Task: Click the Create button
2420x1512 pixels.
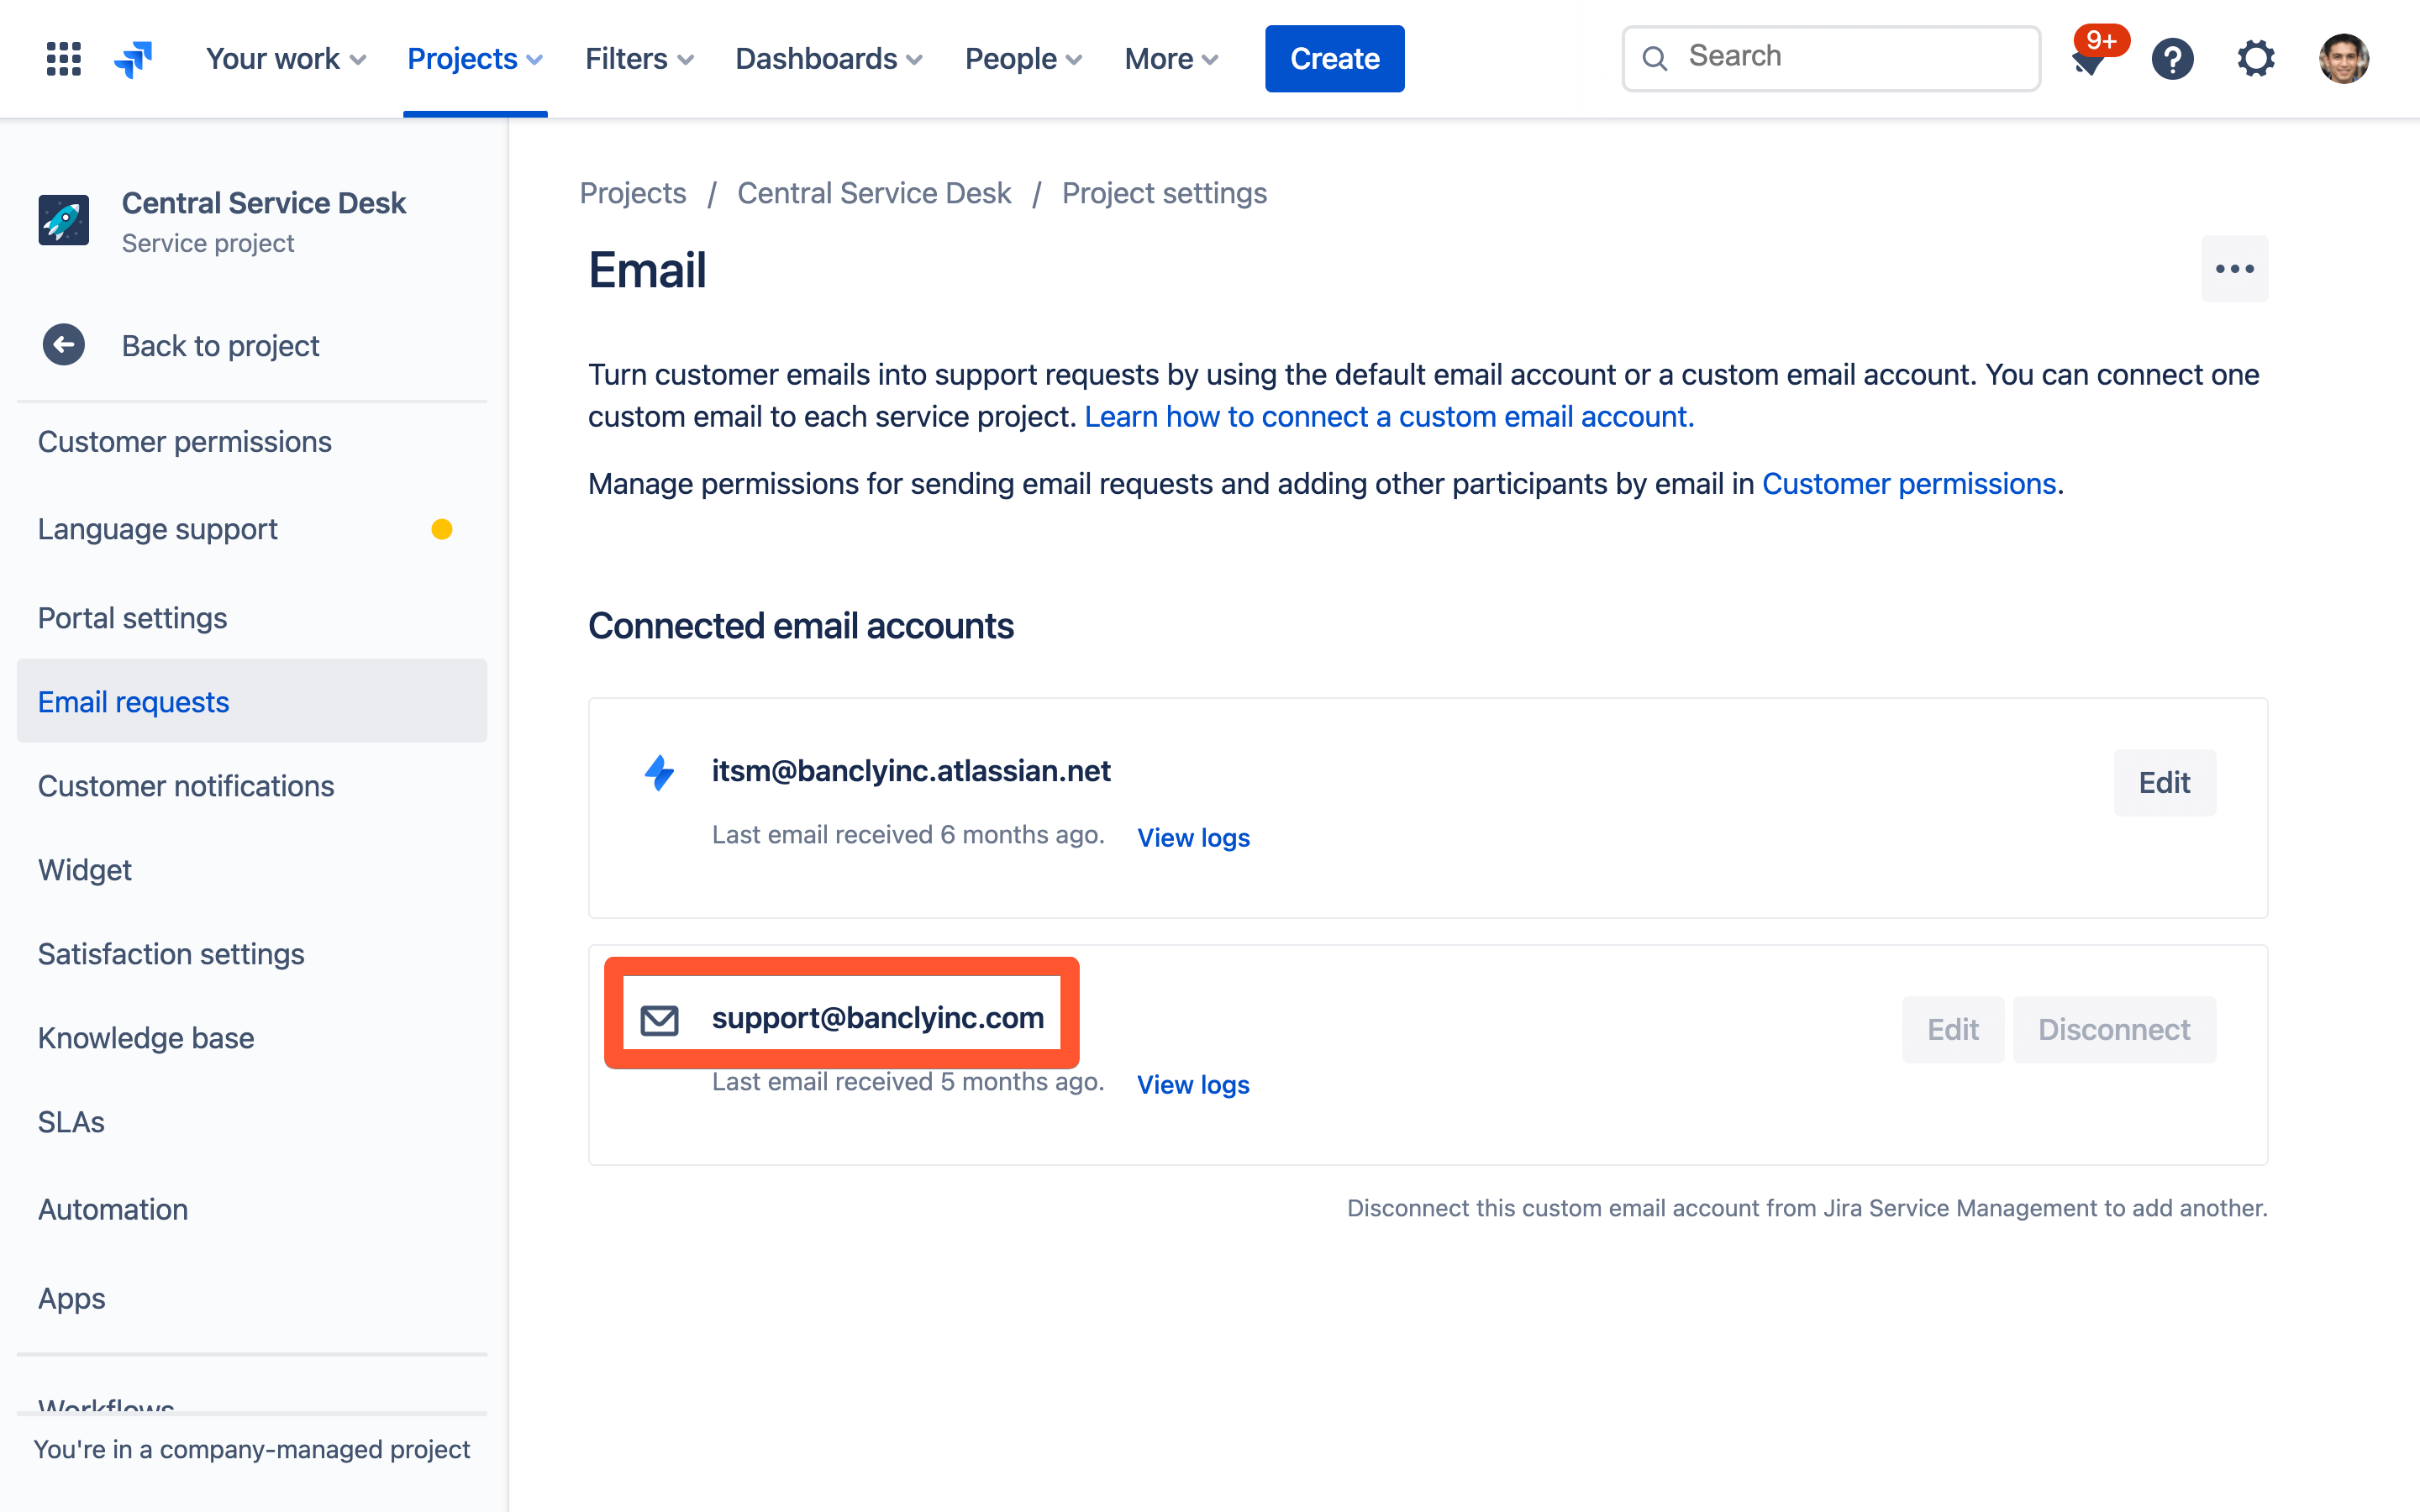Action: point(1334,58)
